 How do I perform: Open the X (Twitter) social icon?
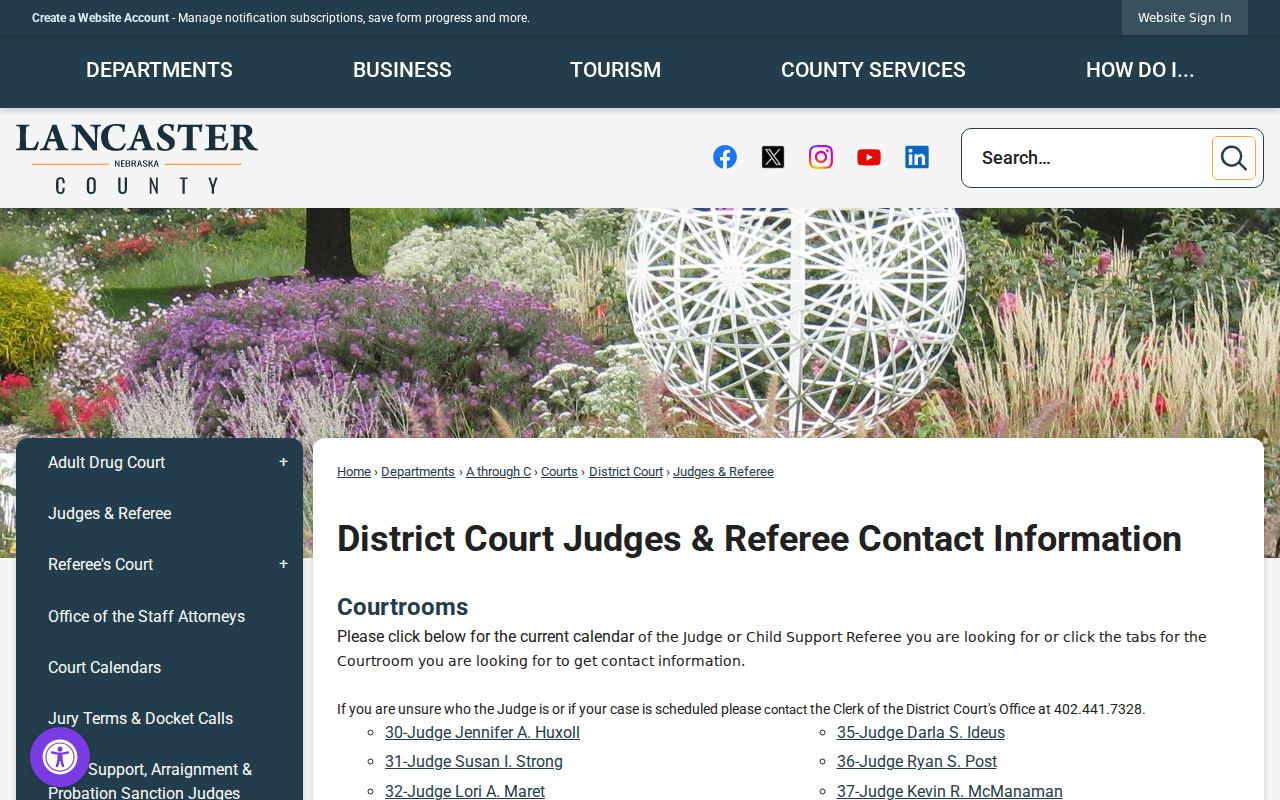pos(773,157)
